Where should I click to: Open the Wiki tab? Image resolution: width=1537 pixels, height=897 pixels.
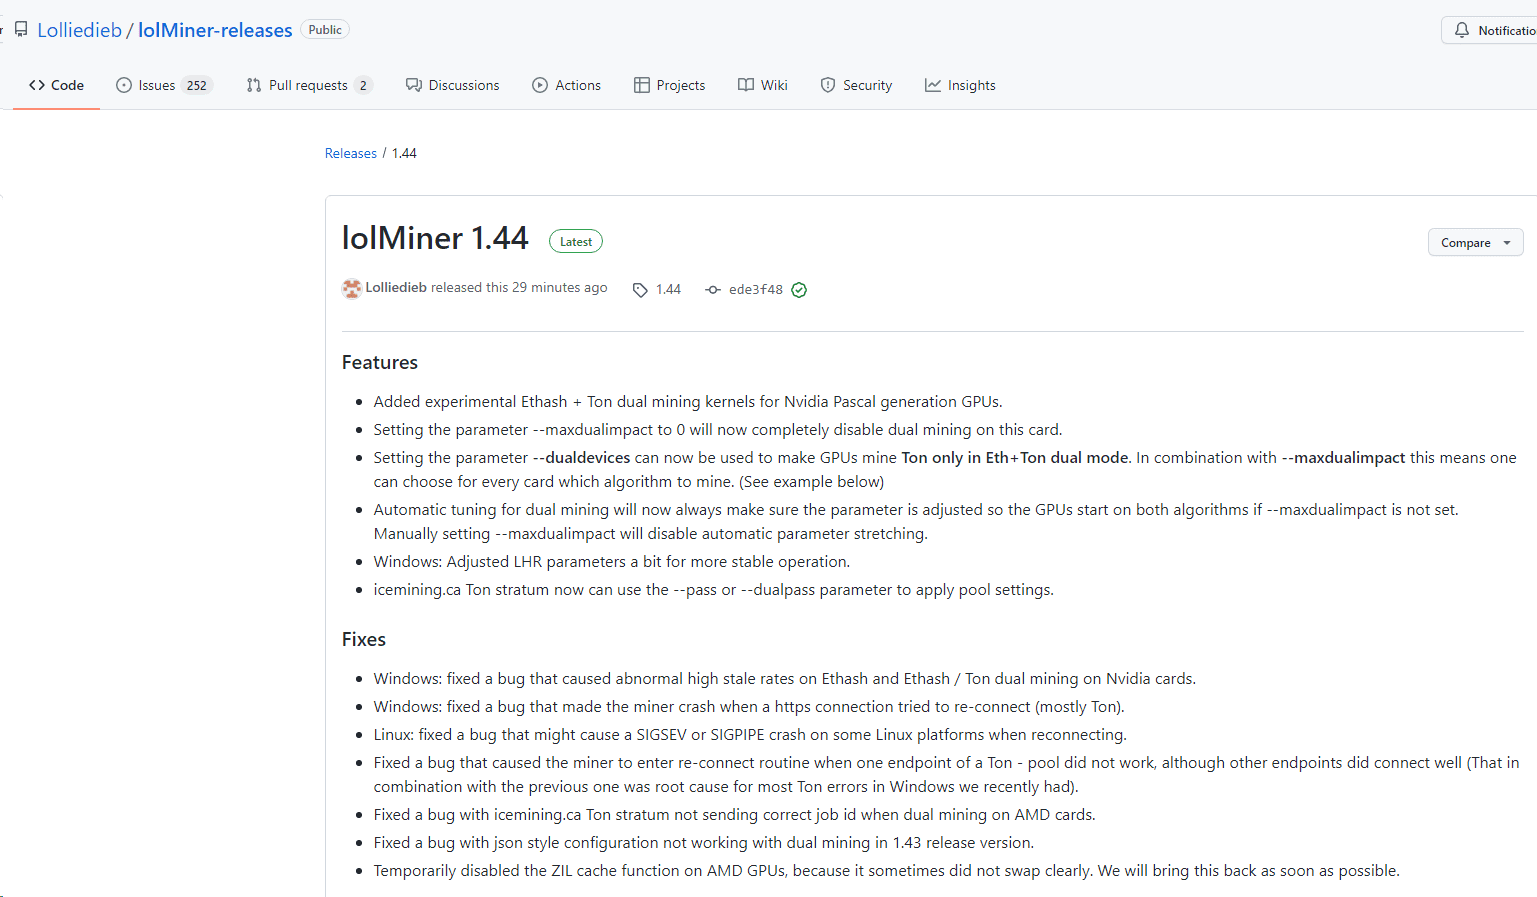(762, 85)
